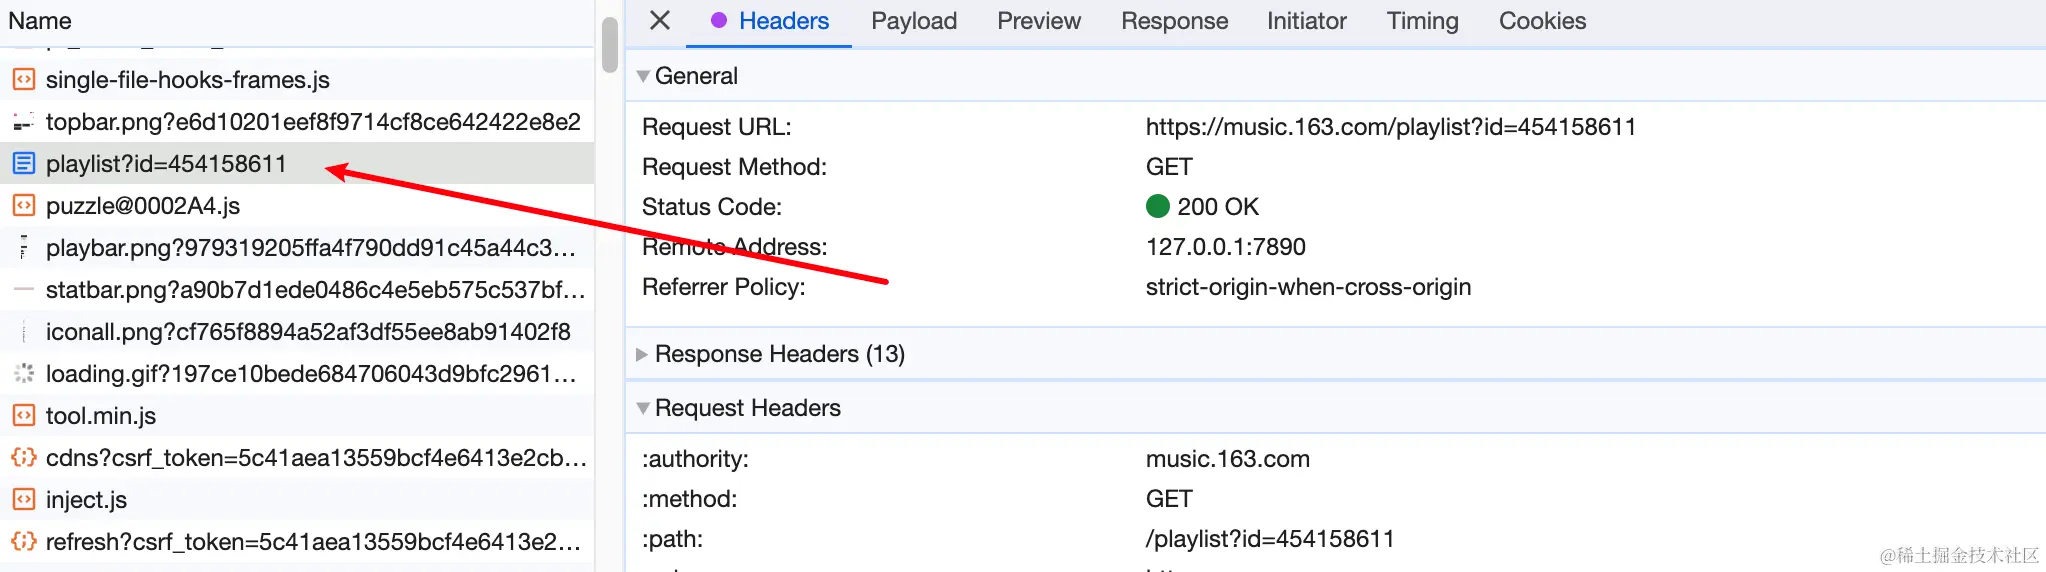This screenshot has width=2046, height=572.
Task: Select the puzzle@0002A4.js request
Action: pyautogui.click(x=298, y=206)
